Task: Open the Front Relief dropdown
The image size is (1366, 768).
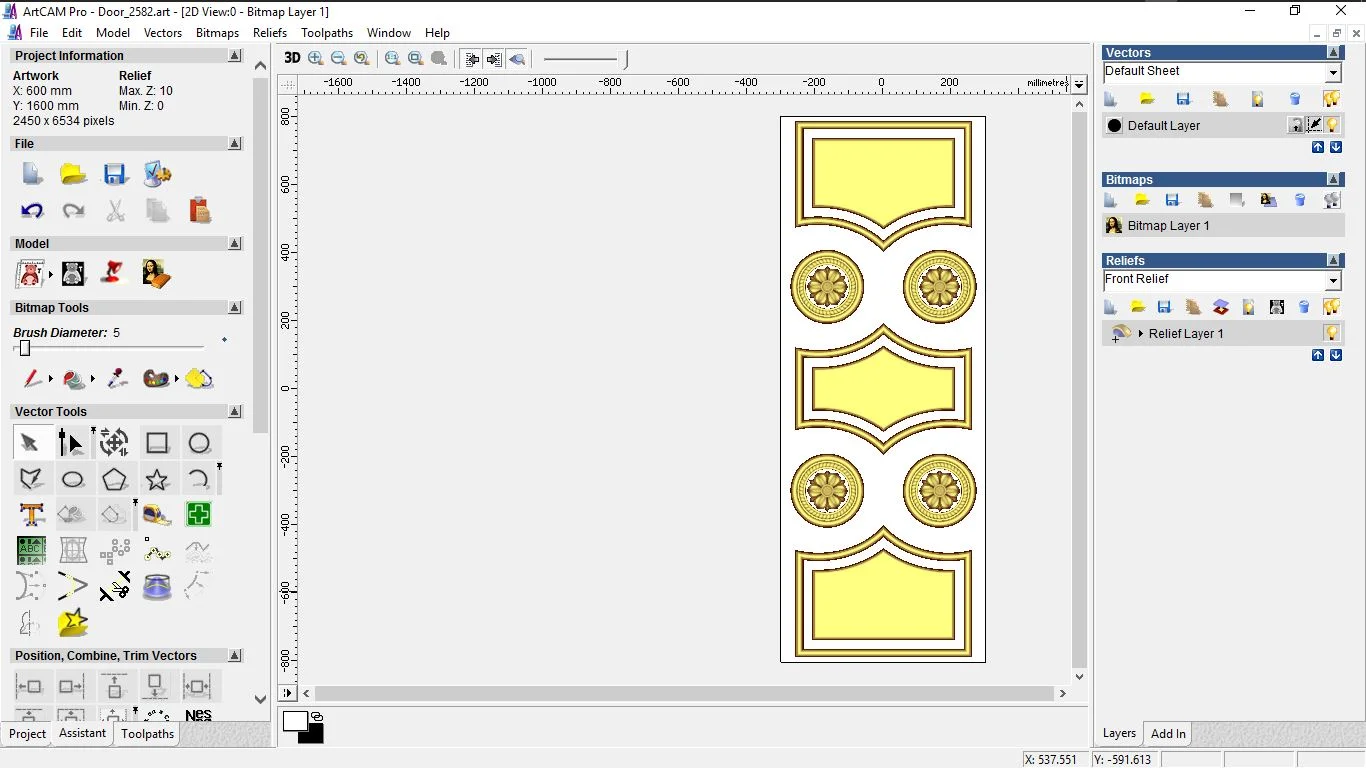Action: point(1333,281)
